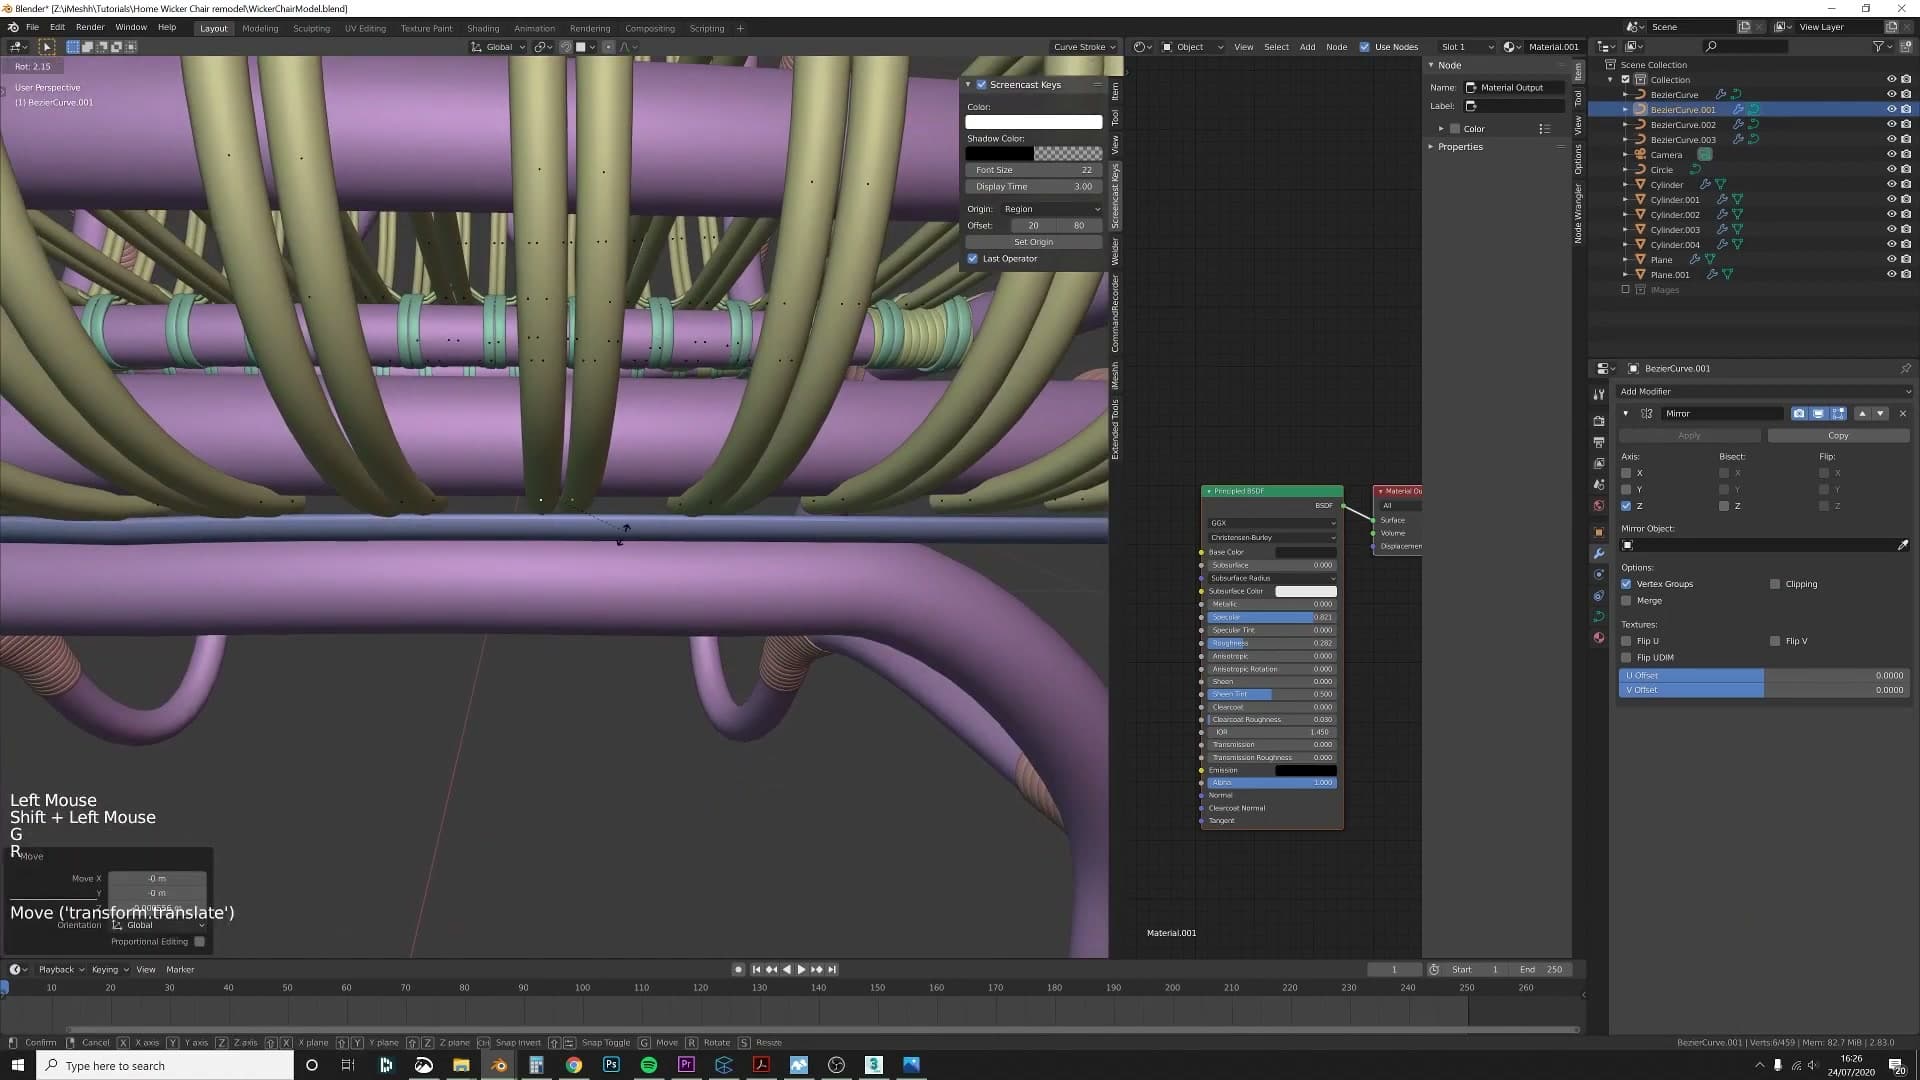Open the World properties globe icon

(x=1599, y=505)
